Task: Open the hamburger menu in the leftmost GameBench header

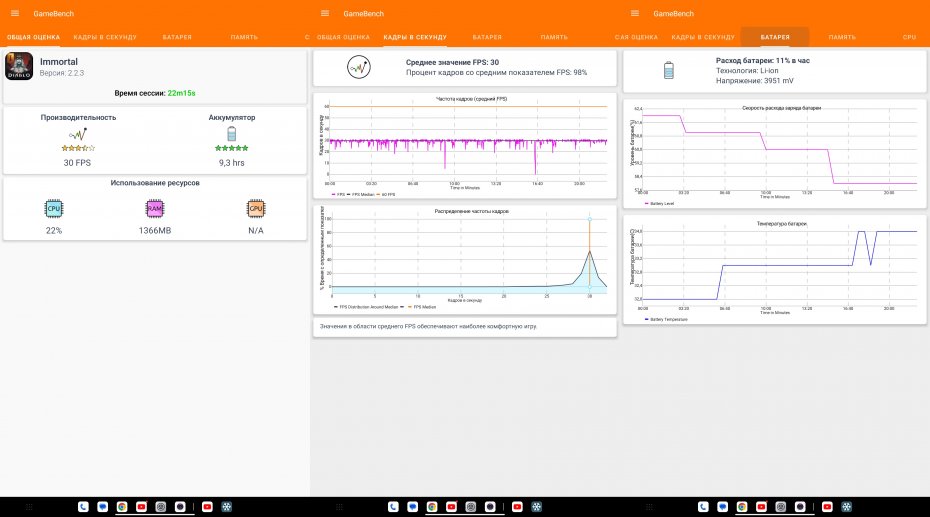Action: (x=15, y=13)
